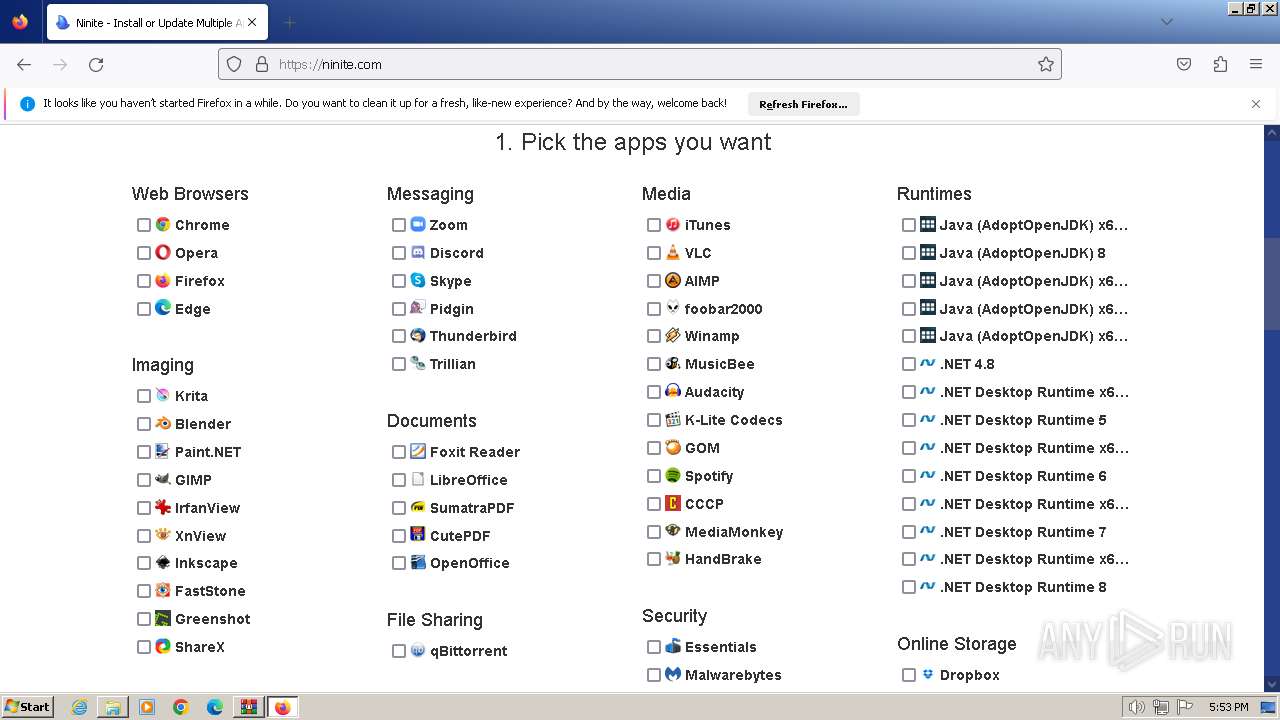1280x720 pixels.
Task: Check the K-Lite Codecs checkbox
Action: pos(654,420)
